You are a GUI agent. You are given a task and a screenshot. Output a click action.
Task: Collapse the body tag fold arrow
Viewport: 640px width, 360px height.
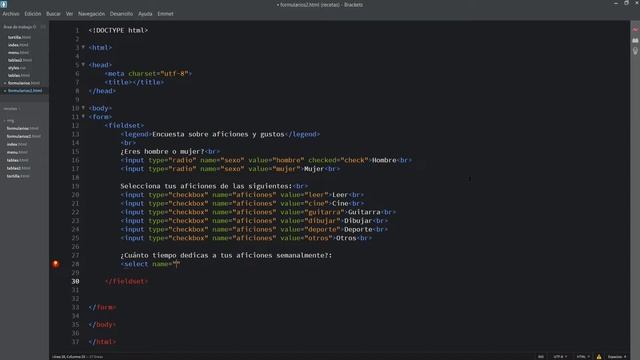84,108
